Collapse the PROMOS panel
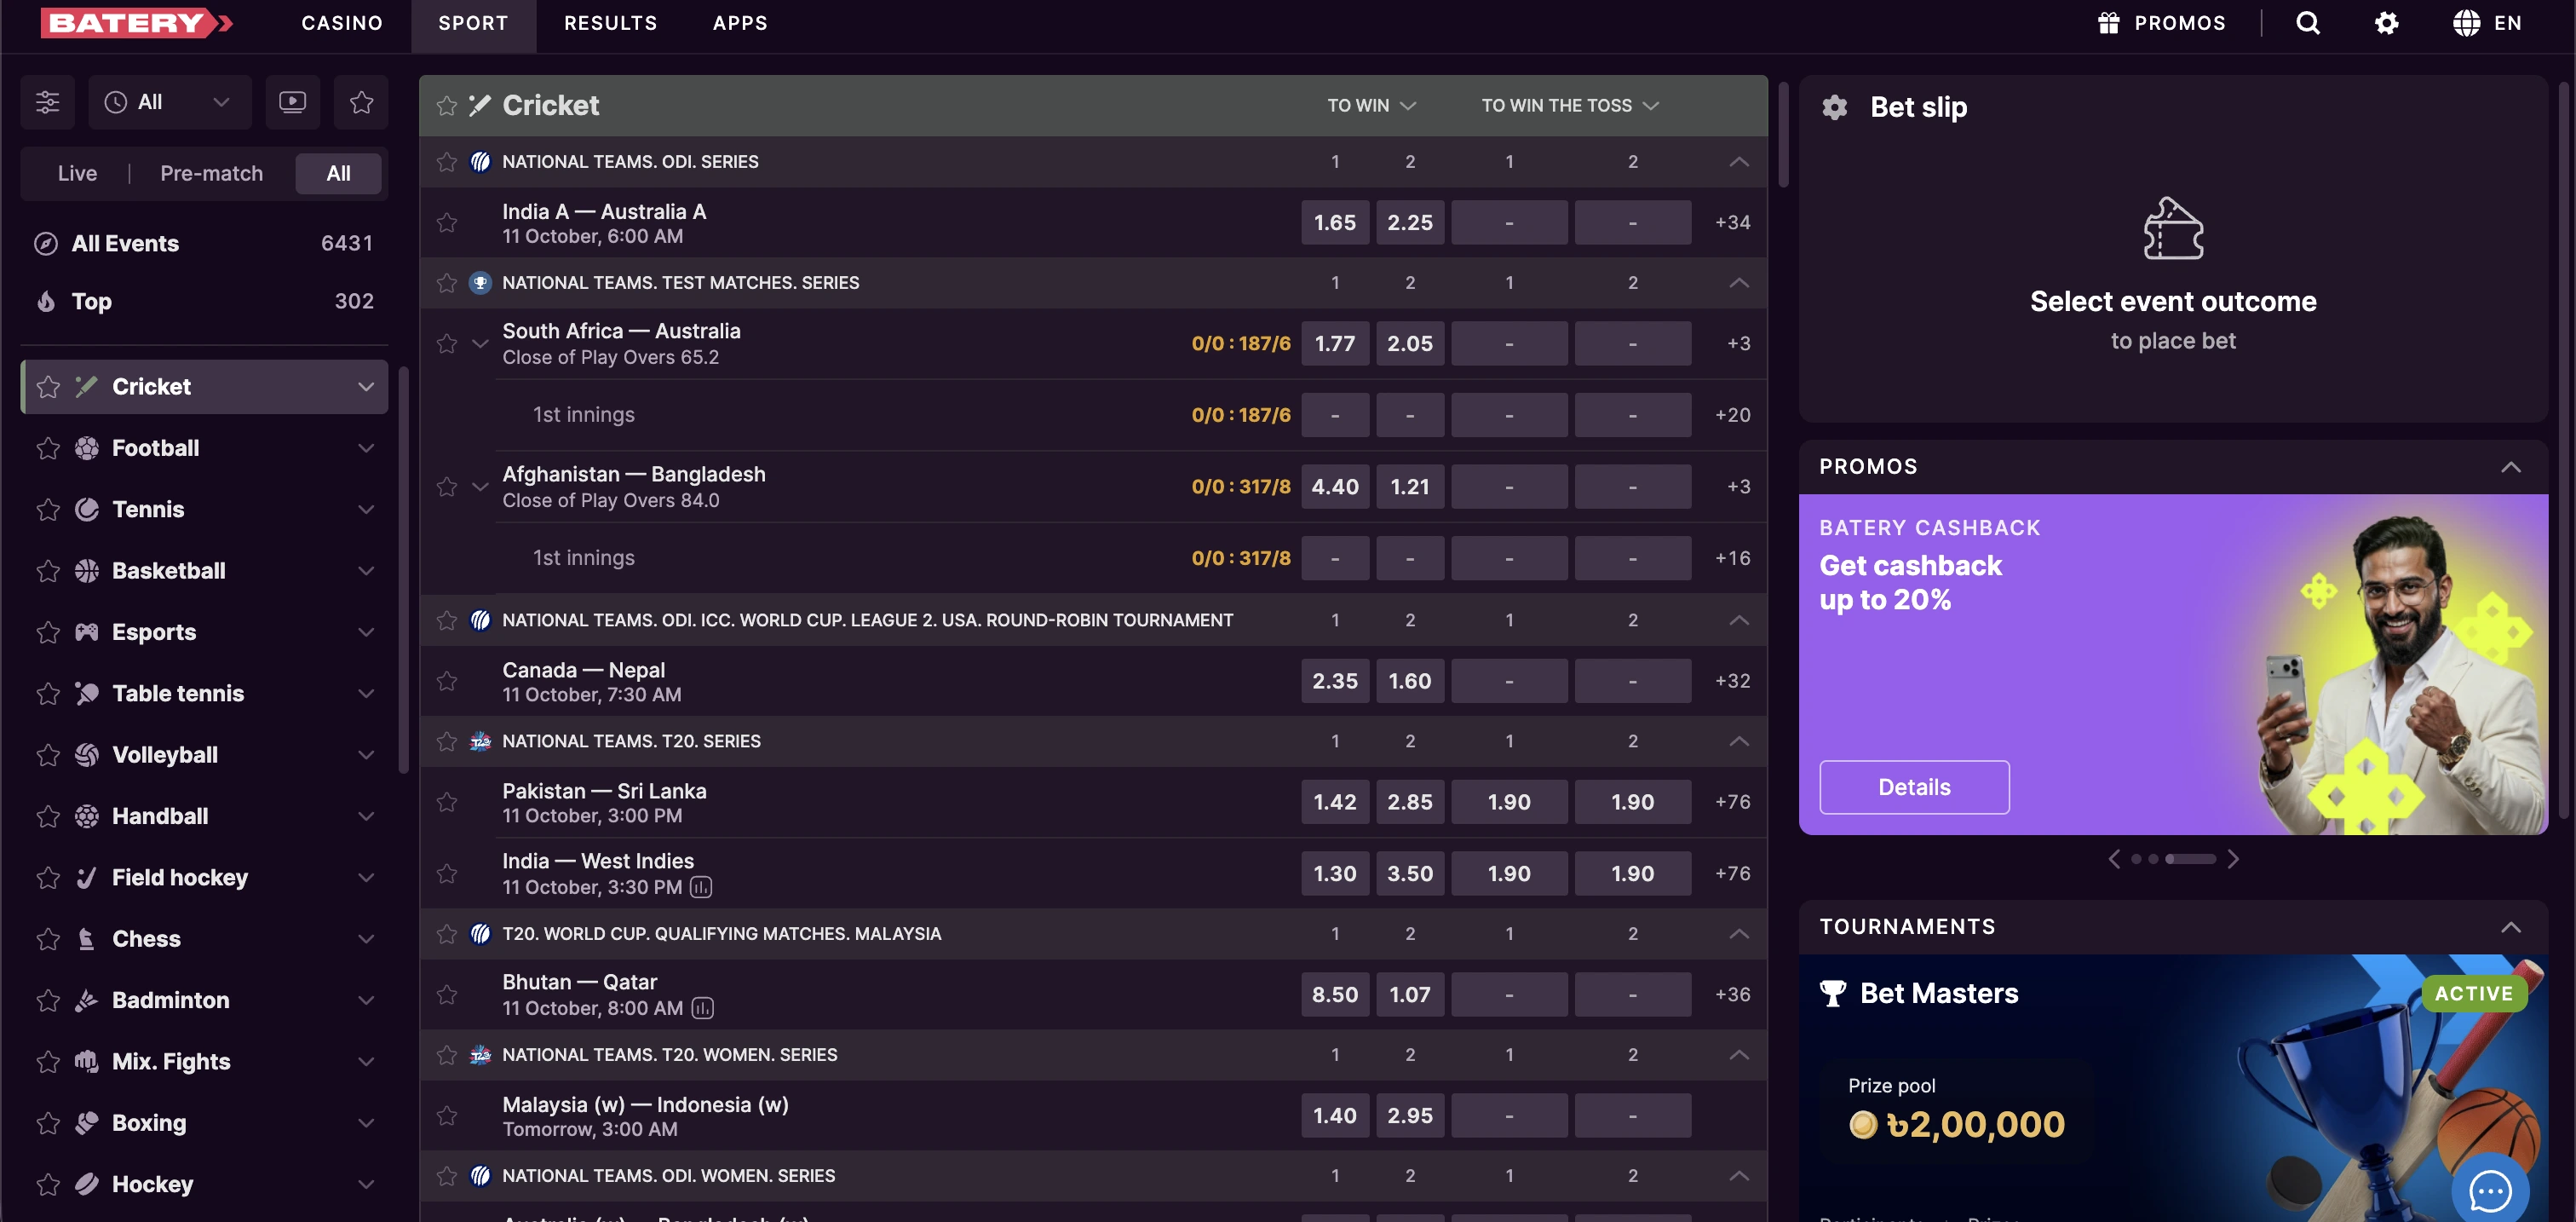Screen dimensions: 2576x1222 tap(2510, 467)
